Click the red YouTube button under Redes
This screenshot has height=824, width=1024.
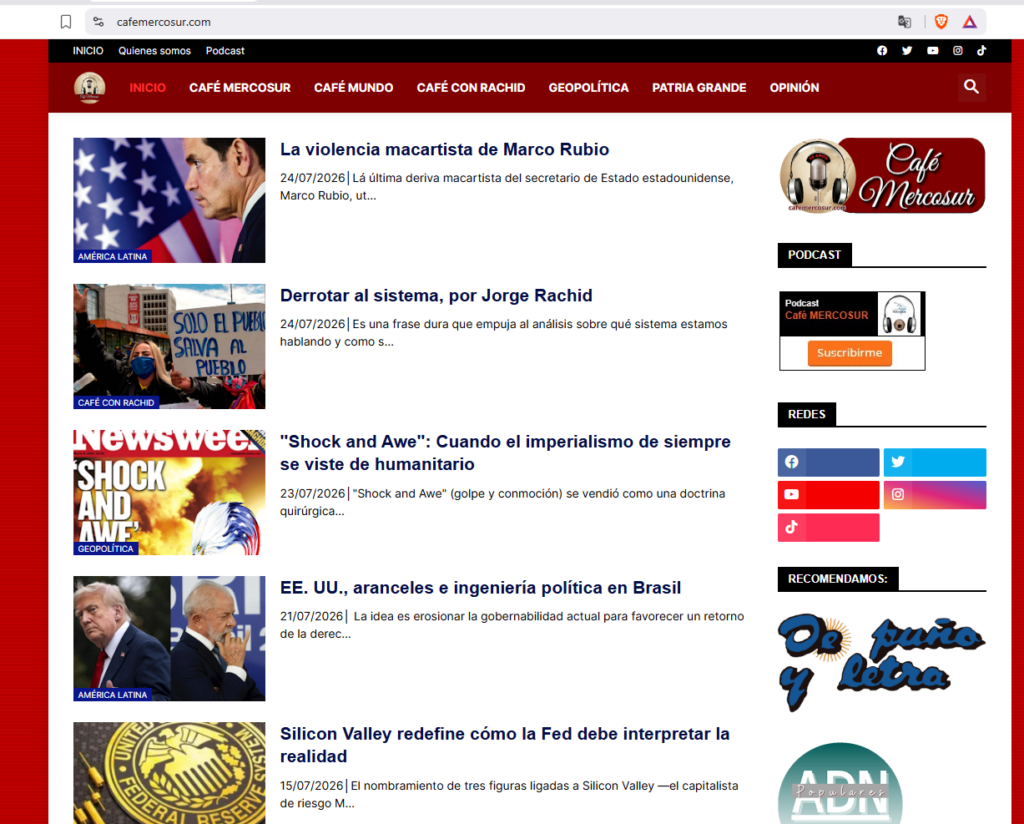click(828, 494)
